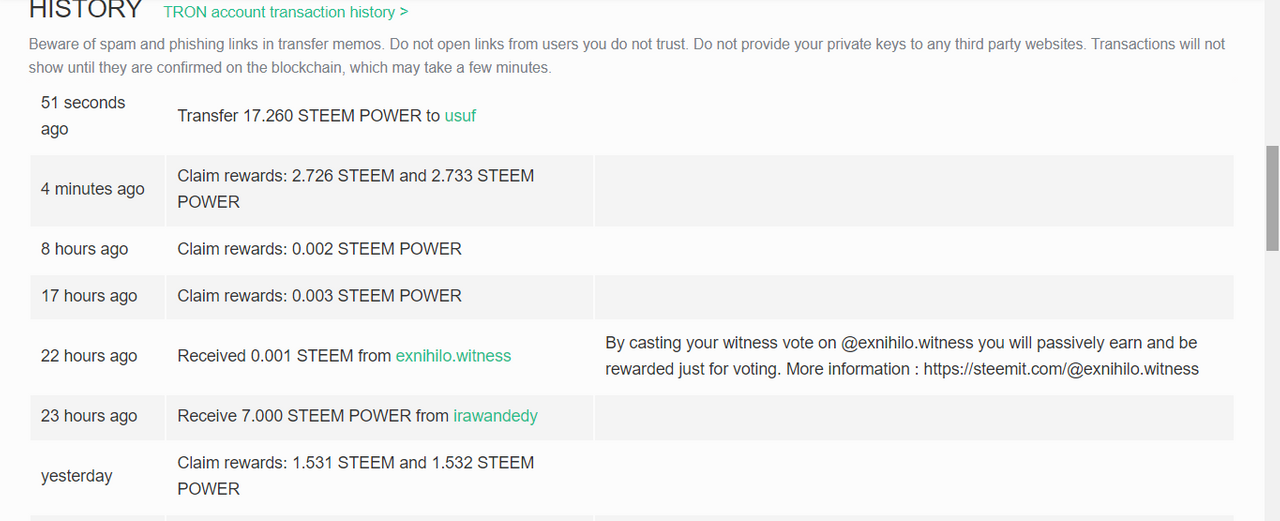Screen dimensions: 1280x521
Task: Click the witness vote memo text
Action: point(901,355)
